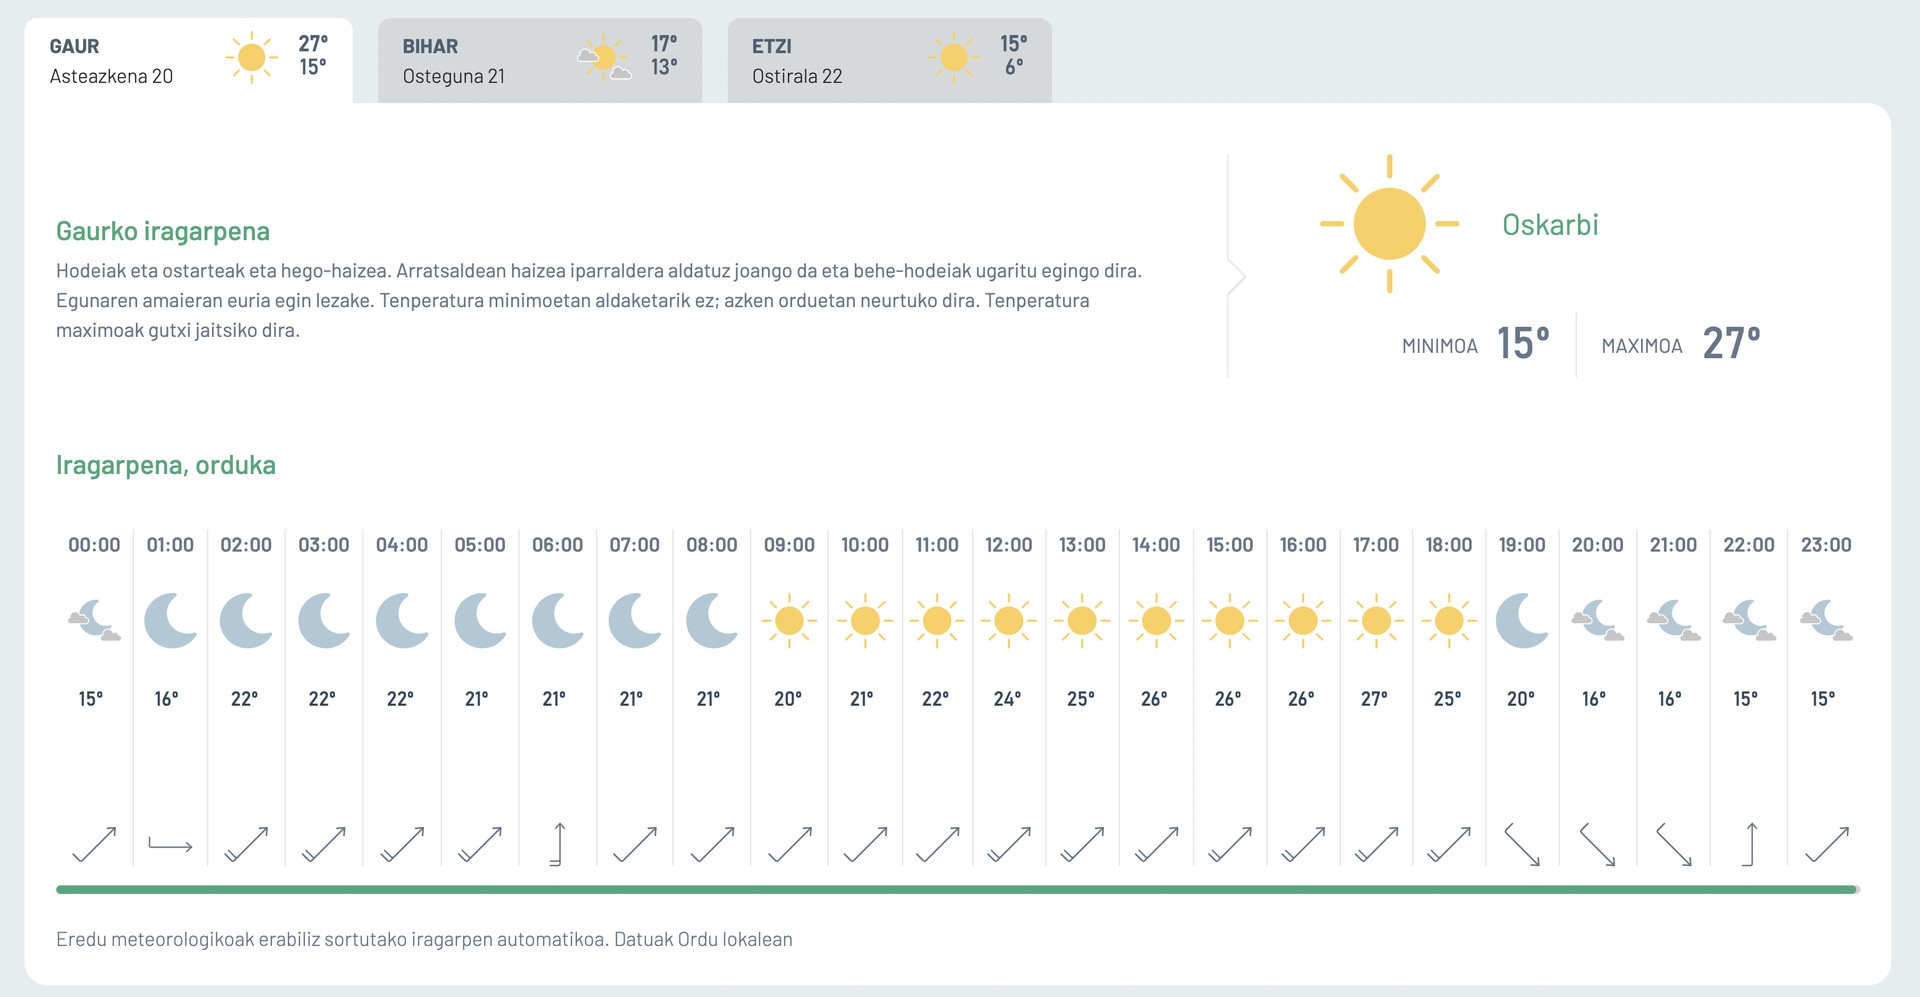Switch to the BIHAR Osteguna 21 tab
Image resolution: width=1920 pixels, height=997 pixels.
click(x=540, y=60)
